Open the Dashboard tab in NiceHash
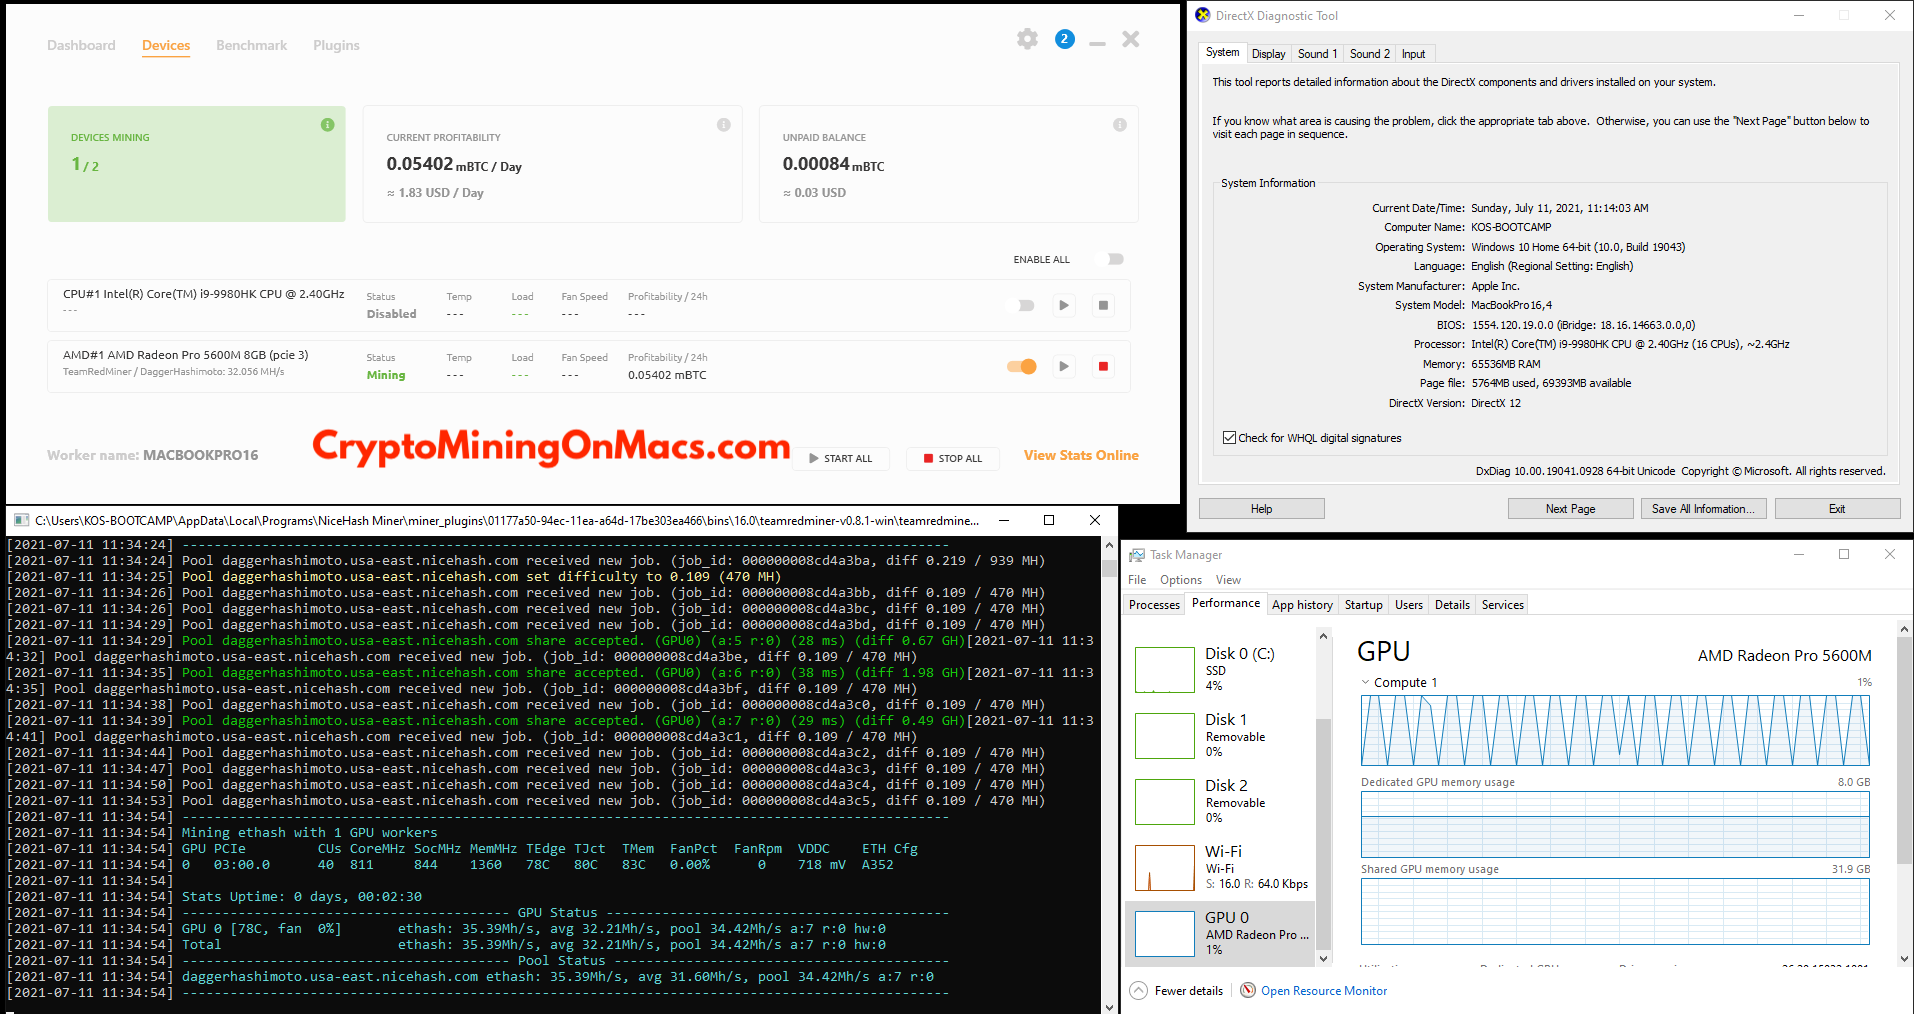The image size is (1914, 1014). (81, 45)
